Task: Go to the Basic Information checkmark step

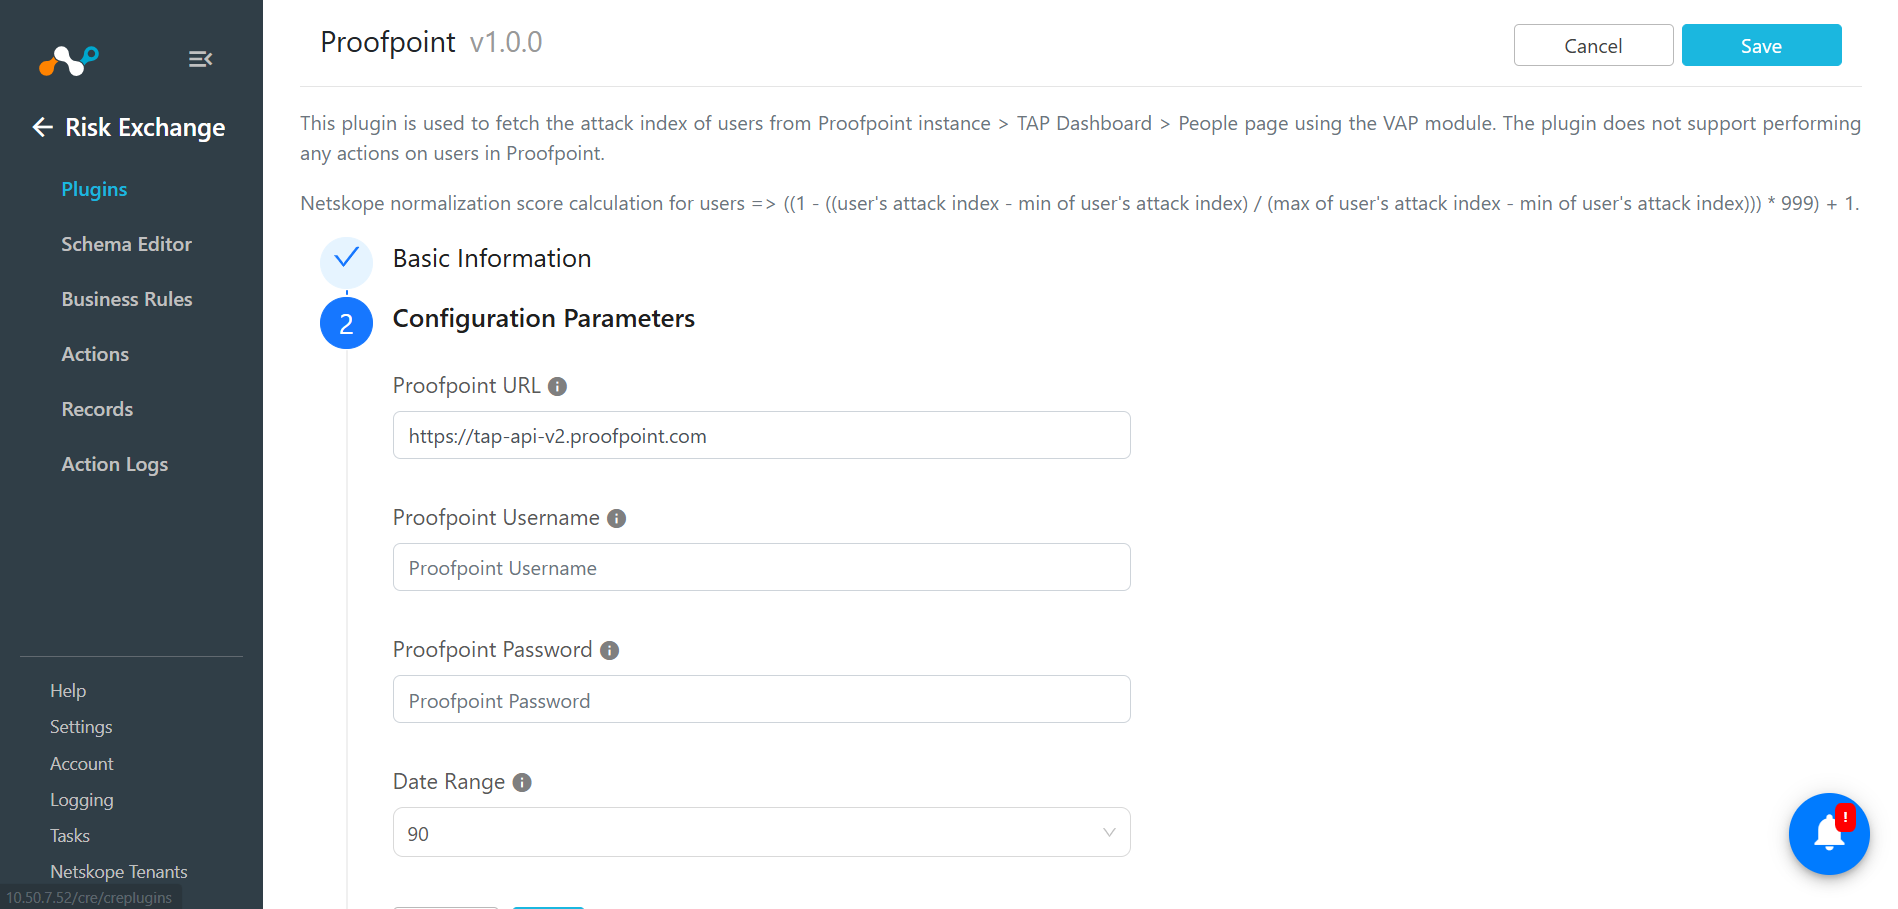Action: click(x=346, y=258)
